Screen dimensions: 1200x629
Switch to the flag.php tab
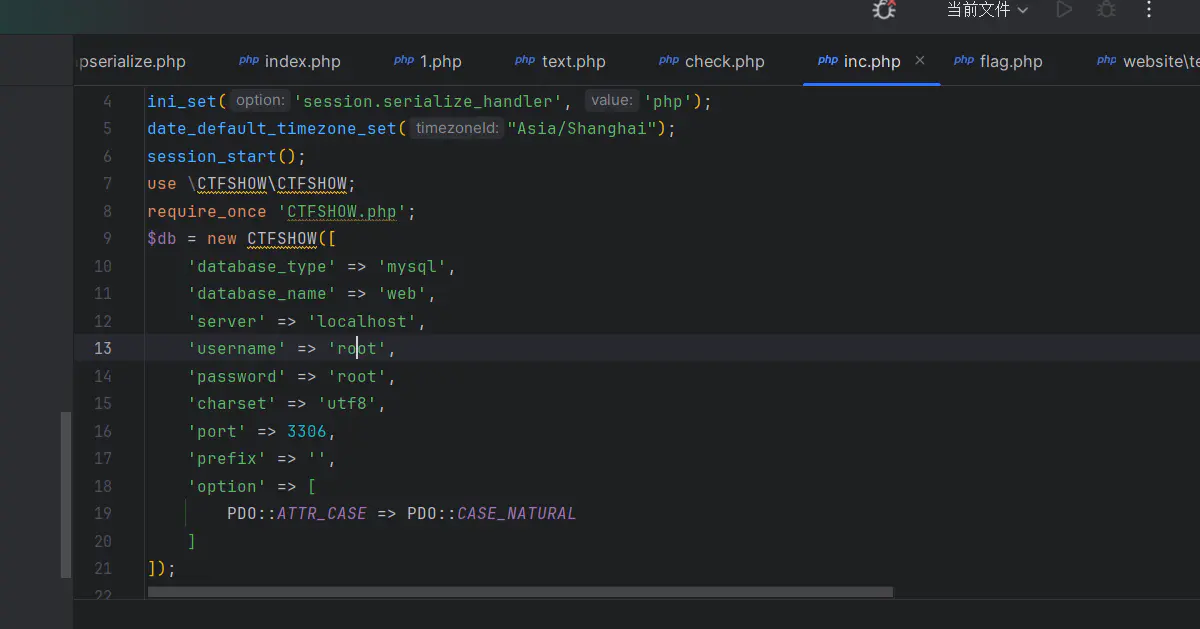[x=998, y=61]
